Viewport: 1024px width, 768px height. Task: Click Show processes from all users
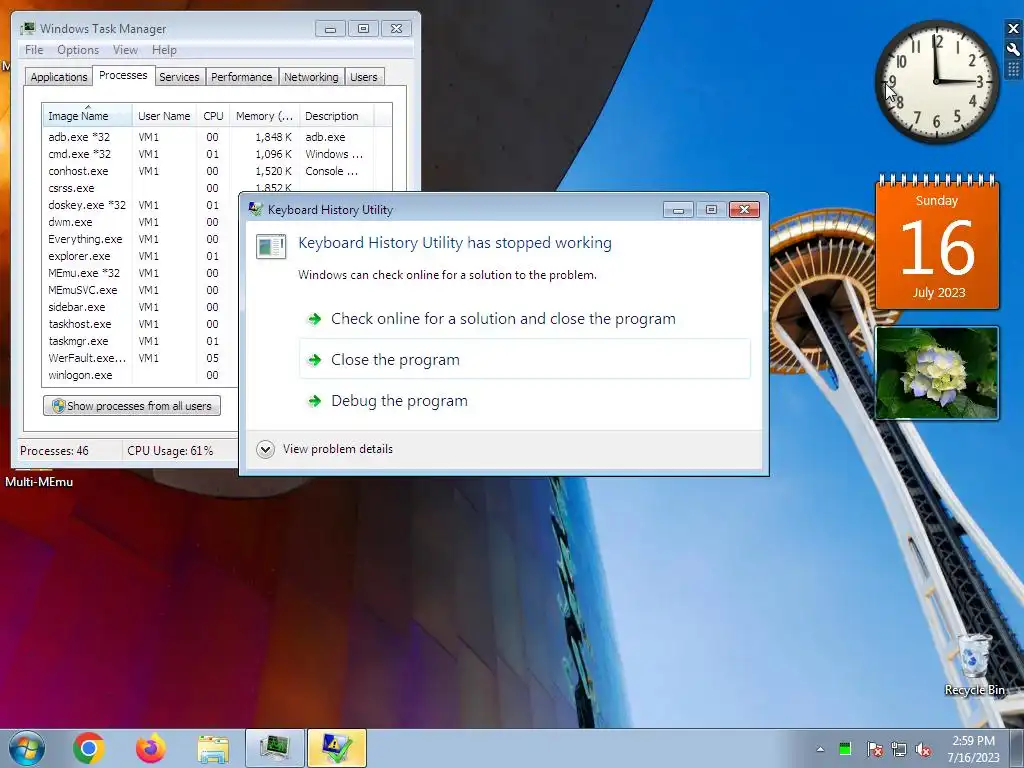[x=132, y=406]
